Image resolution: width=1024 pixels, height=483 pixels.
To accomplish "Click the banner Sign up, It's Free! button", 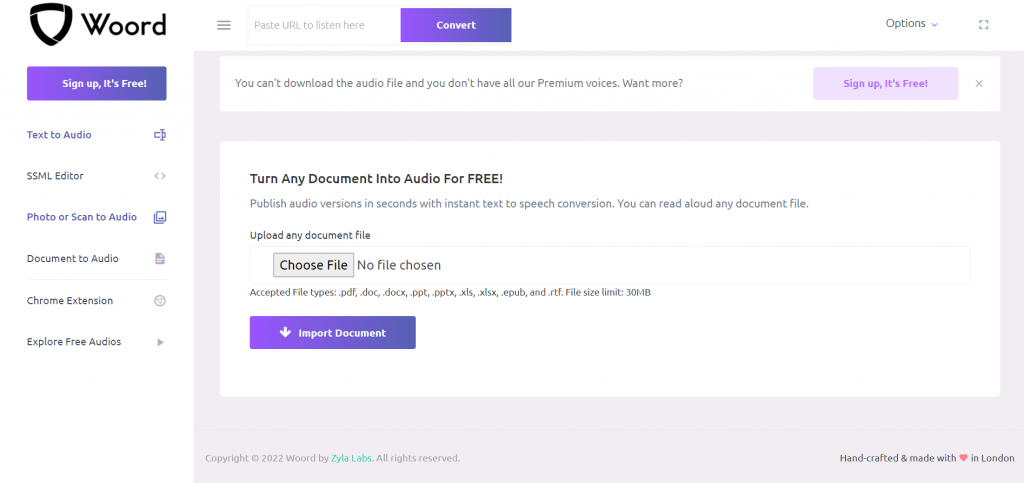I will point(886,84).
